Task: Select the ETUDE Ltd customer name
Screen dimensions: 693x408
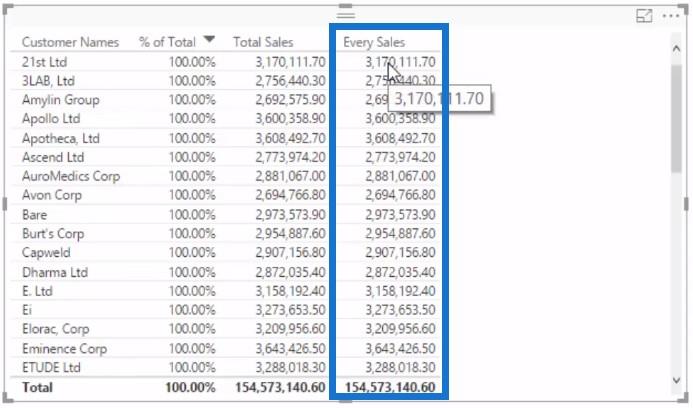Action: click(x=51, y=368)
